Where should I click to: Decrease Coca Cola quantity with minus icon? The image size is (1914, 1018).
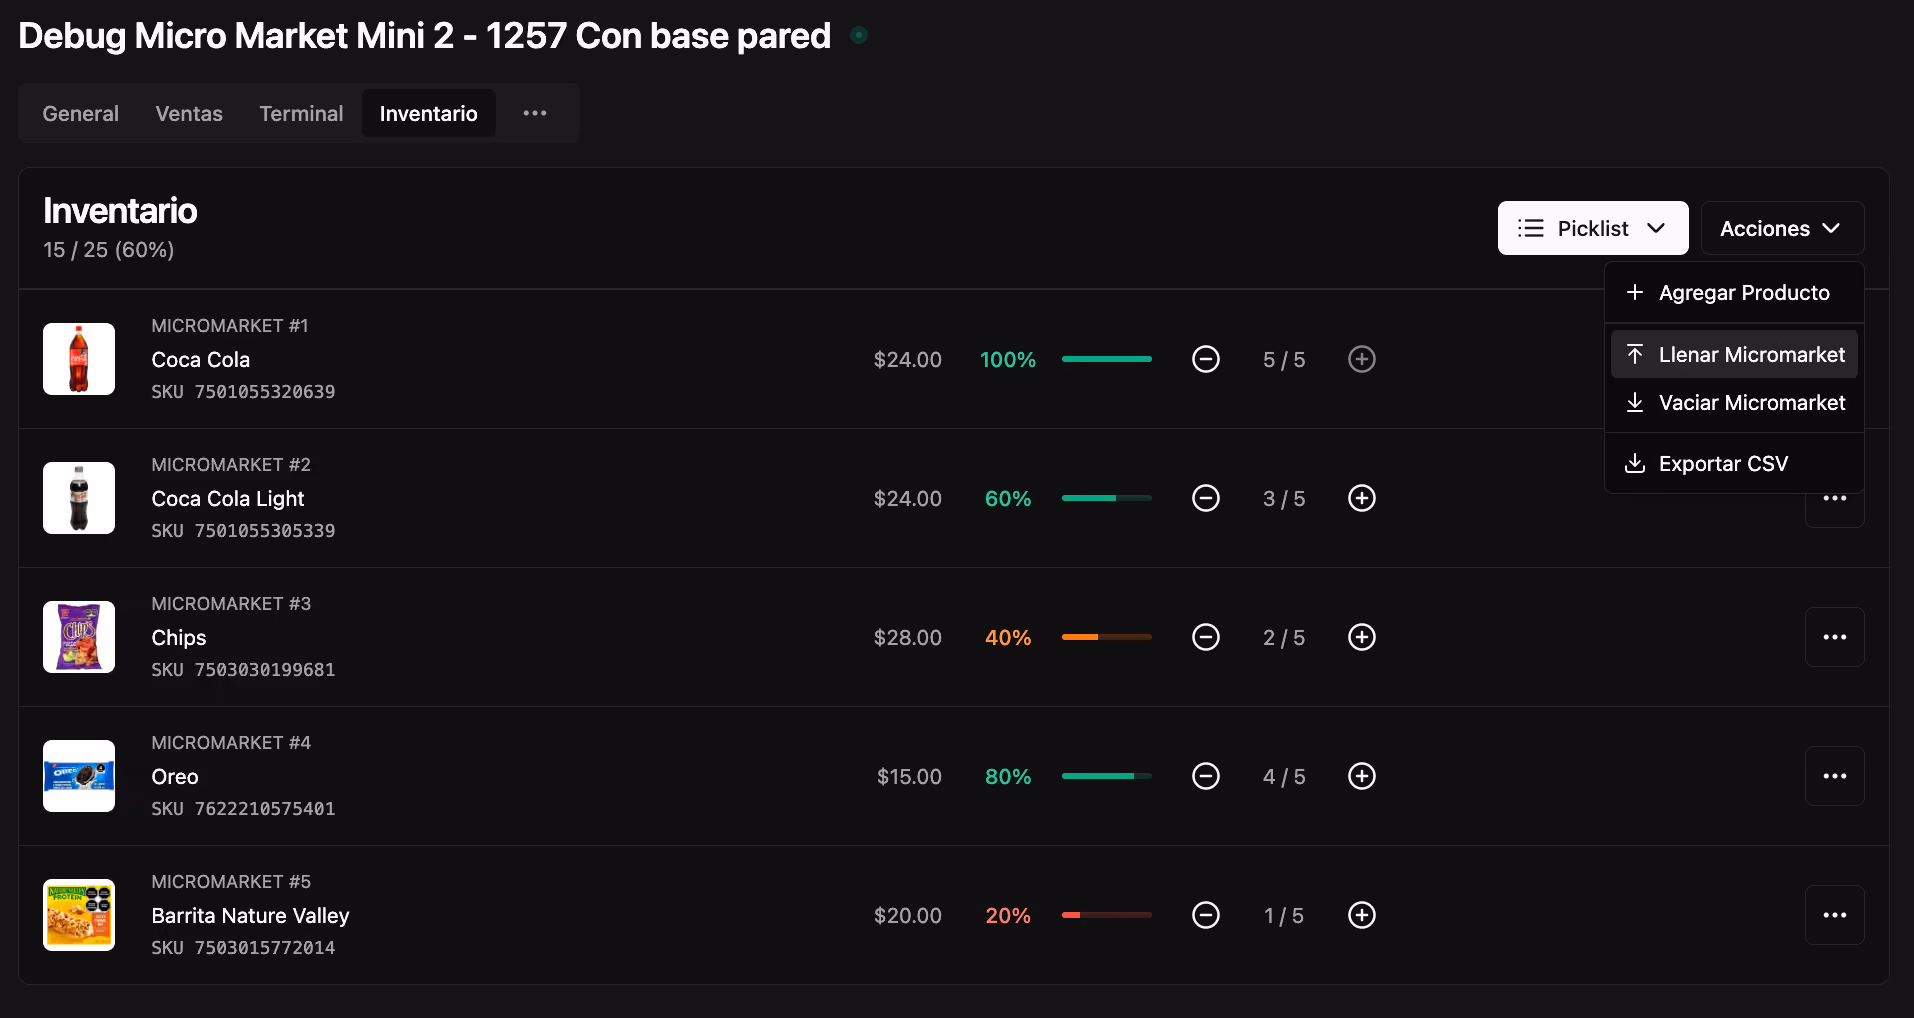1206,359
